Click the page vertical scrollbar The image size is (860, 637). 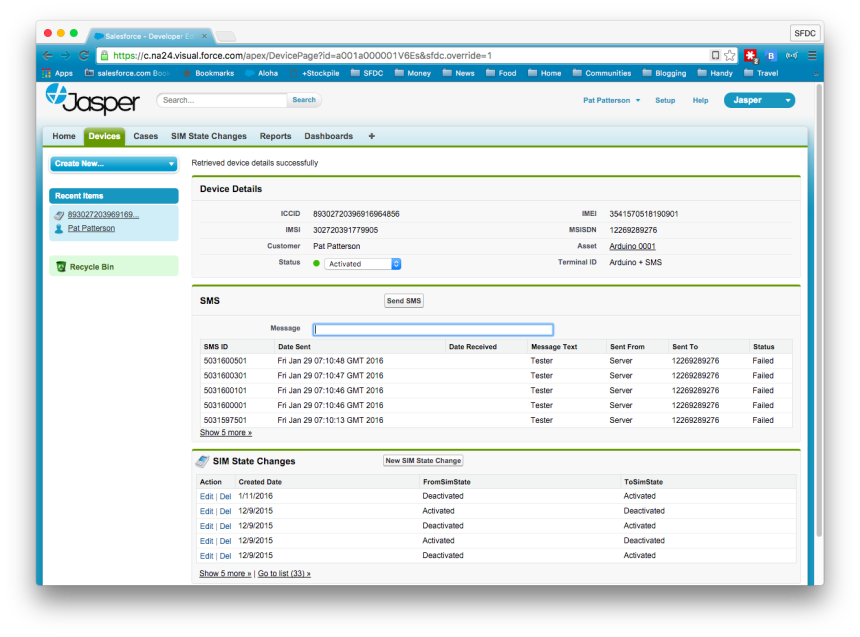click(x=819, y=310)
